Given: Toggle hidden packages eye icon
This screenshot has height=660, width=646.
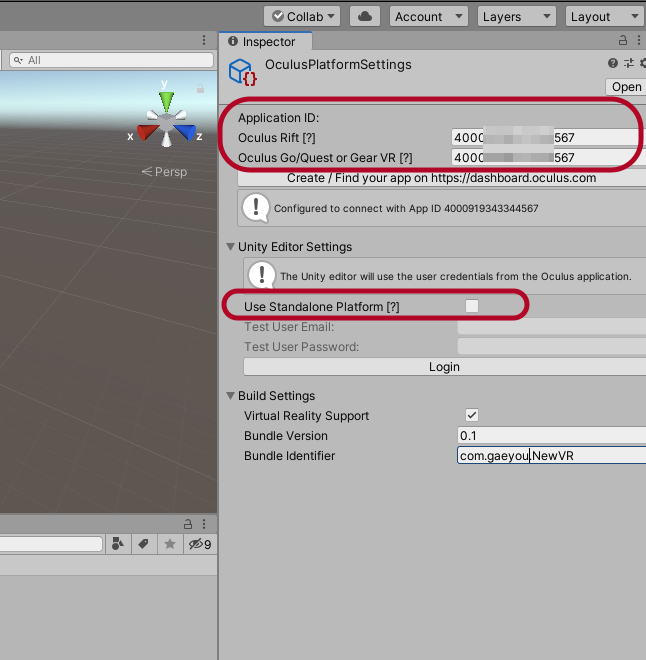Looking at the screenshot, I should point(199,544).
